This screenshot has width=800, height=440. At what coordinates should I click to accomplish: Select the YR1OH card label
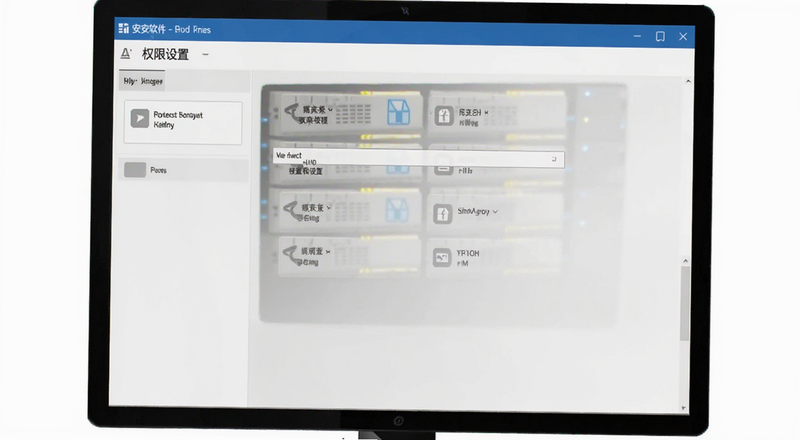[468, 253]
